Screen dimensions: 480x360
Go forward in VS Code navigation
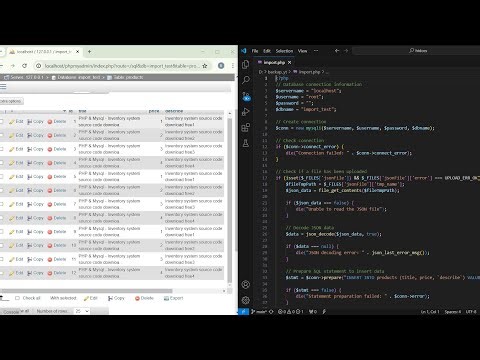[x=346, y=51]
